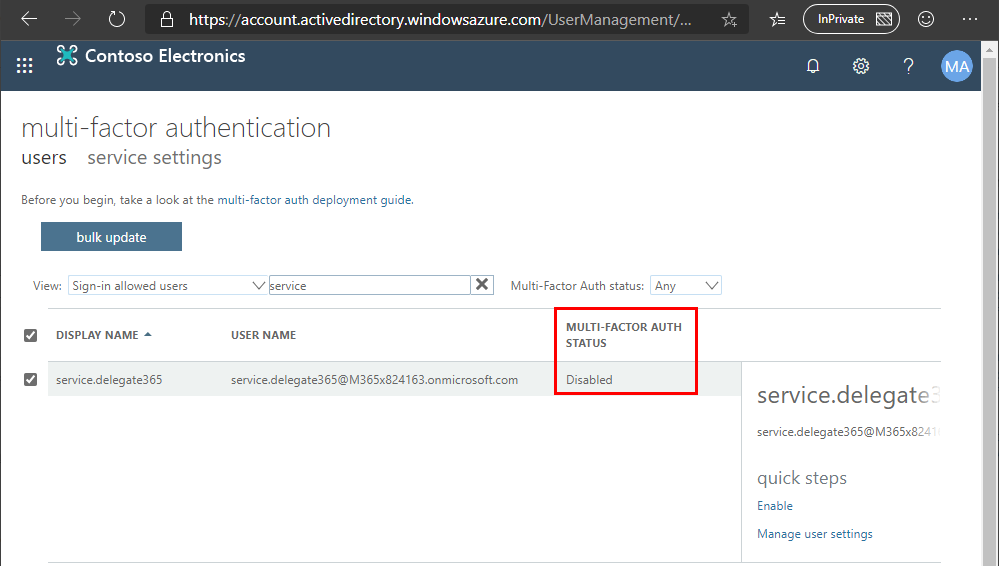The height and width of the screenshot is (566, 999).
Task: Open the View sign-in allowed users dropdown
Action: 167,286
